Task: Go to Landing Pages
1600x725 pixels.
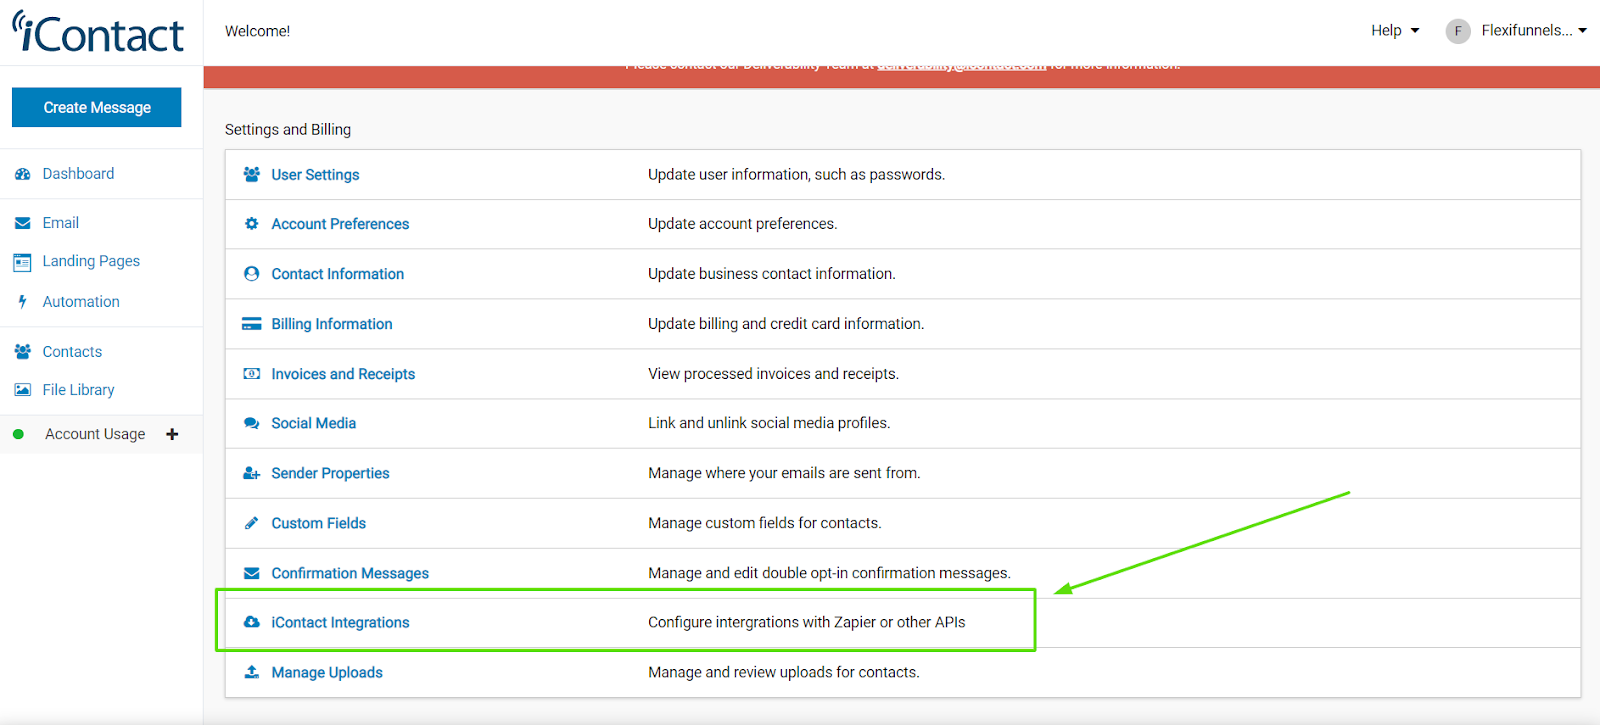Action: point(91,261)
